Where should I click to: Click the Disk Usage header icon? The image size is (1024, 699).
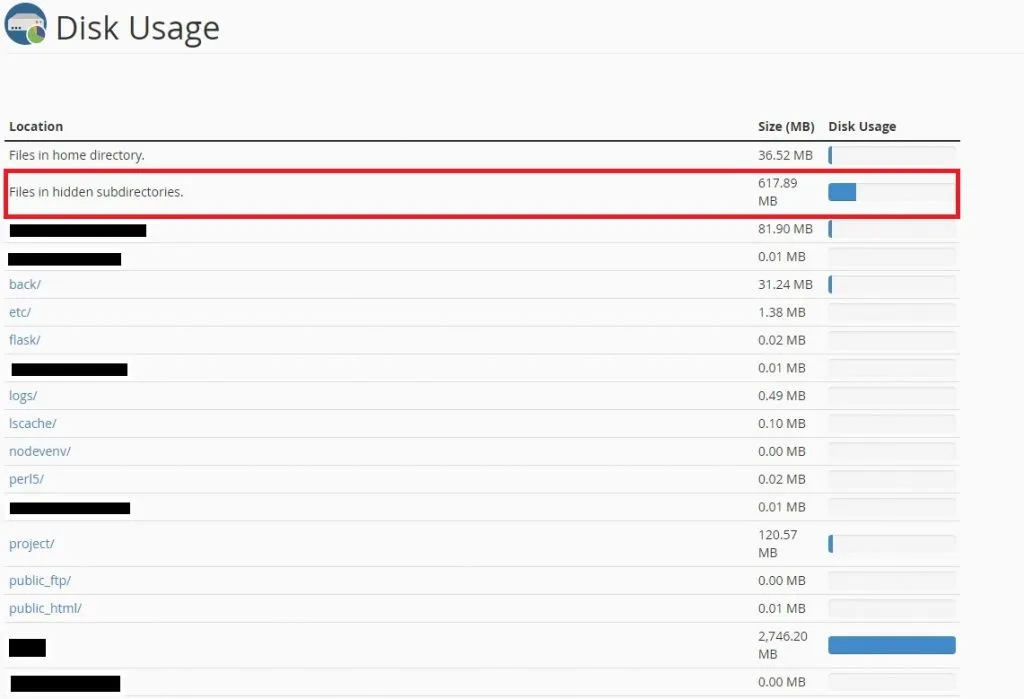26,25
